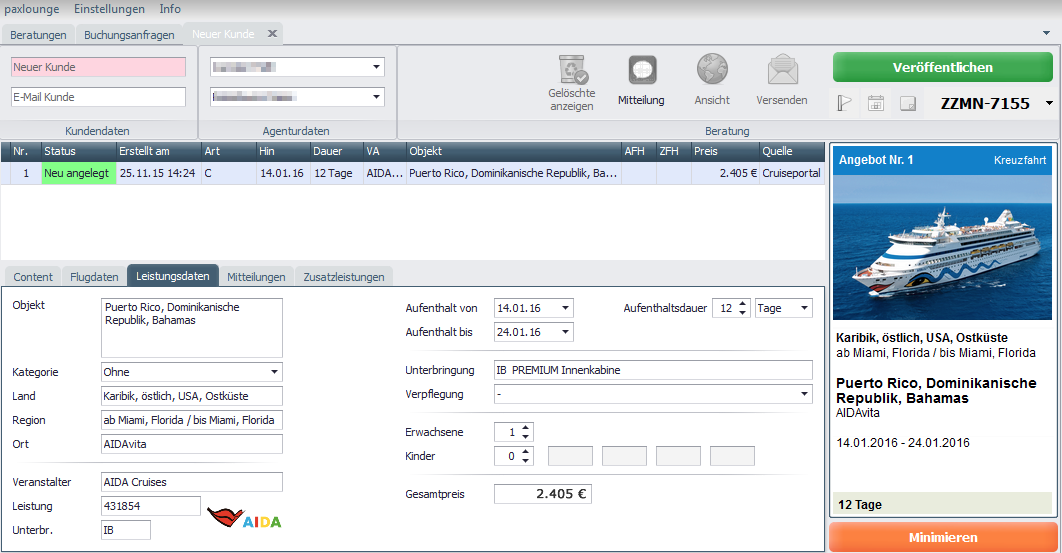Open the Verpflegung dropdown

(x=804, y=394)
